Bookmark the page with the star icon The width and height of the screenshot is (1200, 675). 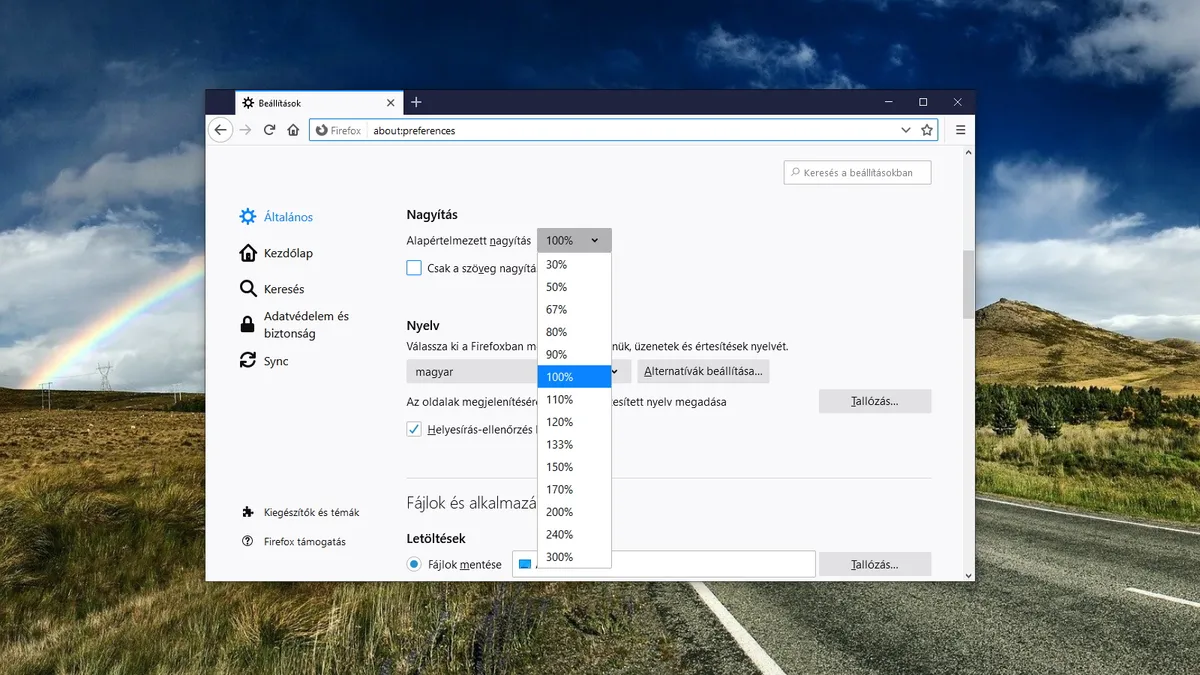point(926,130)
